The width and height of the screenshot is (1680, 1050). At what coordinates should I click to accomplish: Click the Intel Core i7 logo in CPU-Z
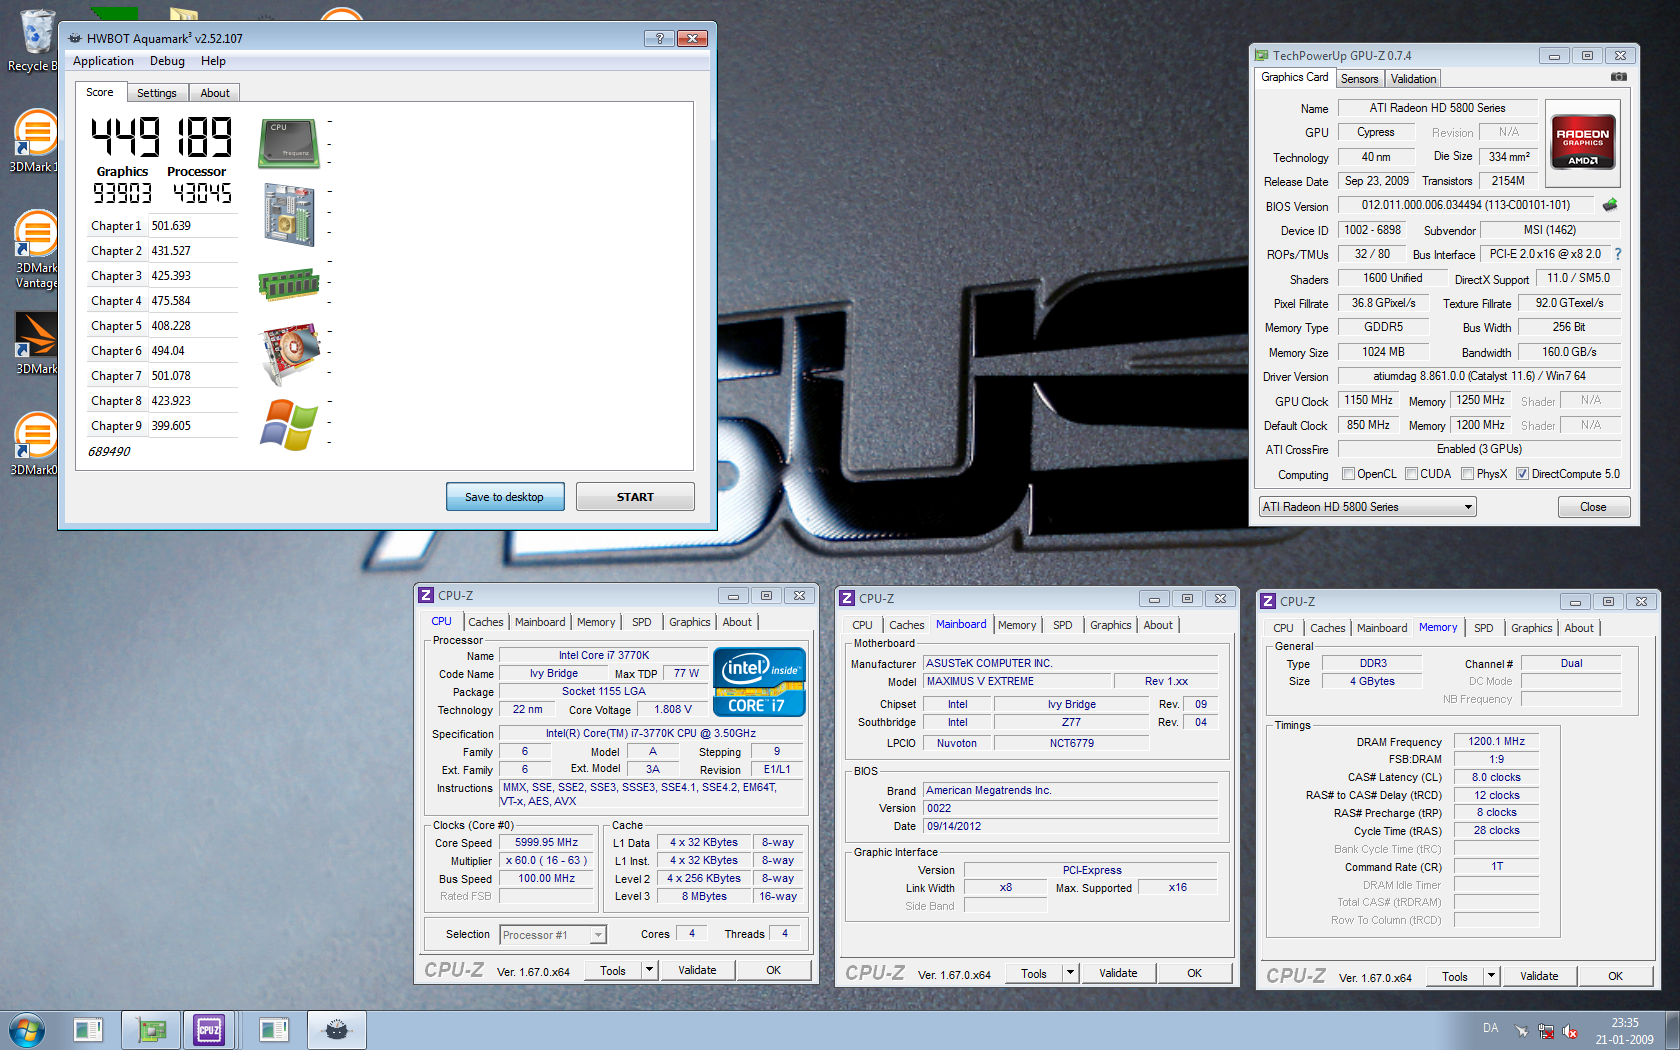(x=759, y=681)
